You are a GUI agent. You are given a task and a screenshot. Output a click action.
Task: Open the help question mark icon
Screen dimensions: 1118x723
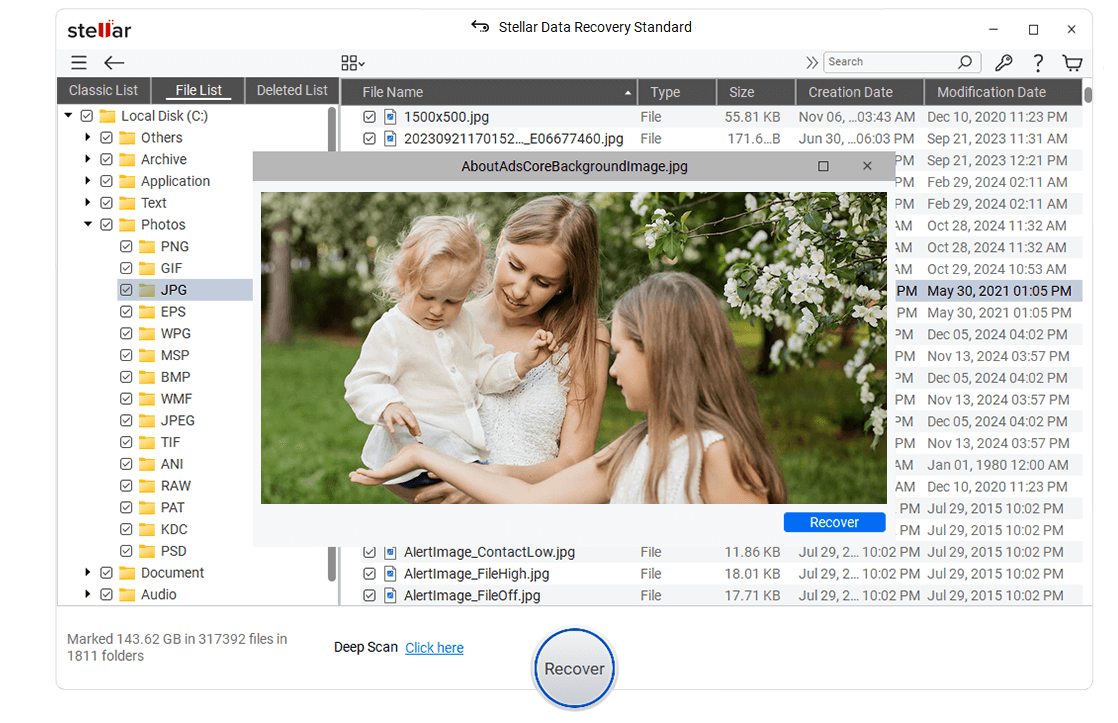pyautogui.click(x=1038, y=62)
